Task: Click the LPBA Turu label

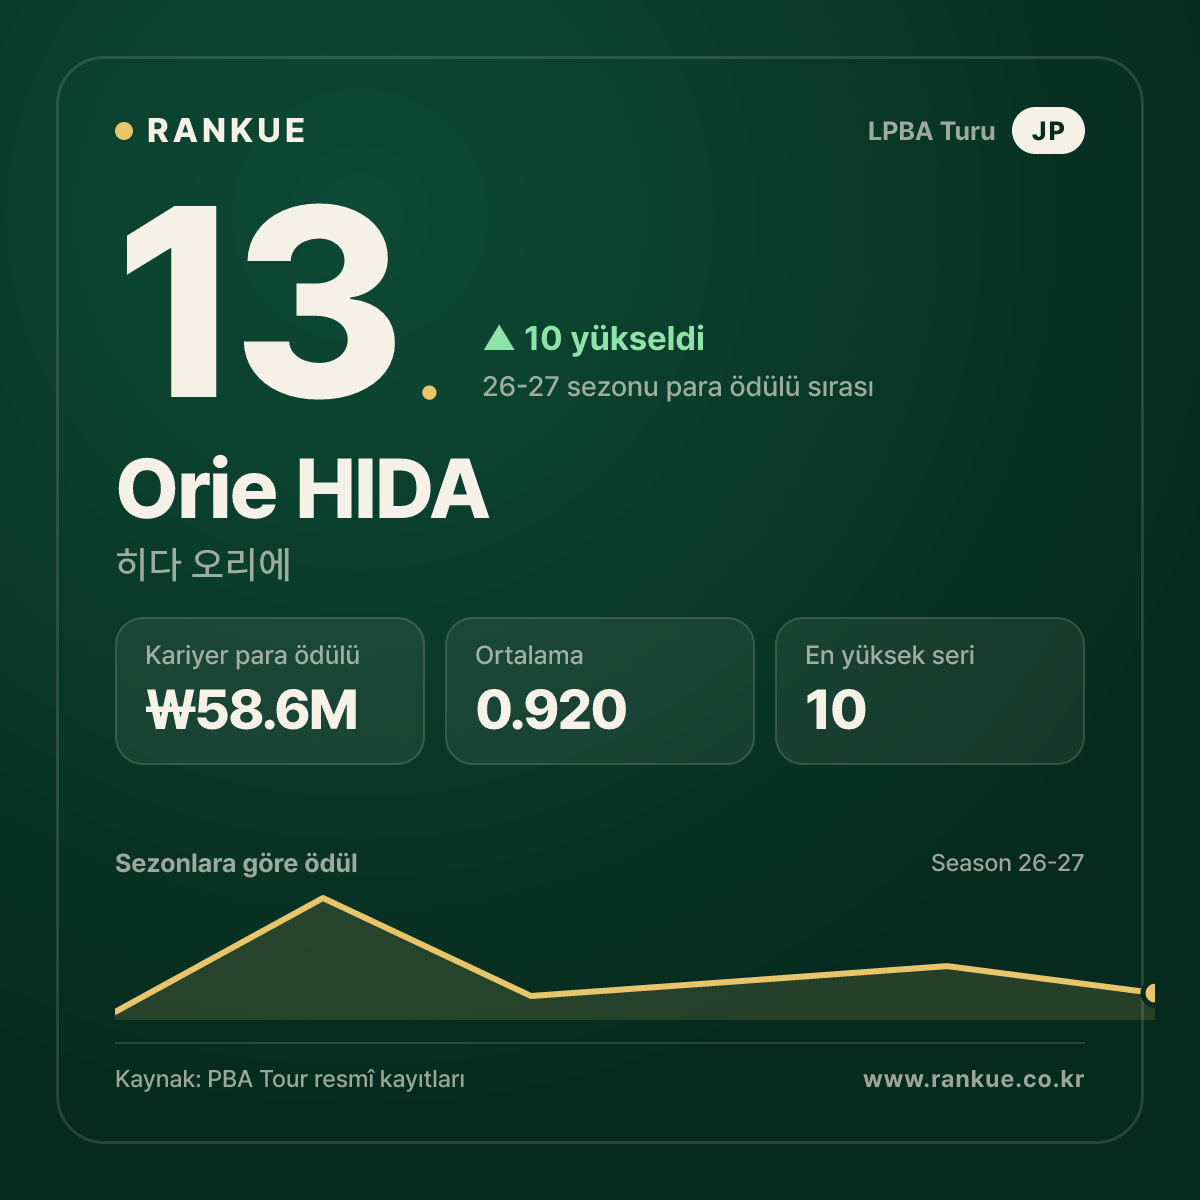Action: click(931, 131)
